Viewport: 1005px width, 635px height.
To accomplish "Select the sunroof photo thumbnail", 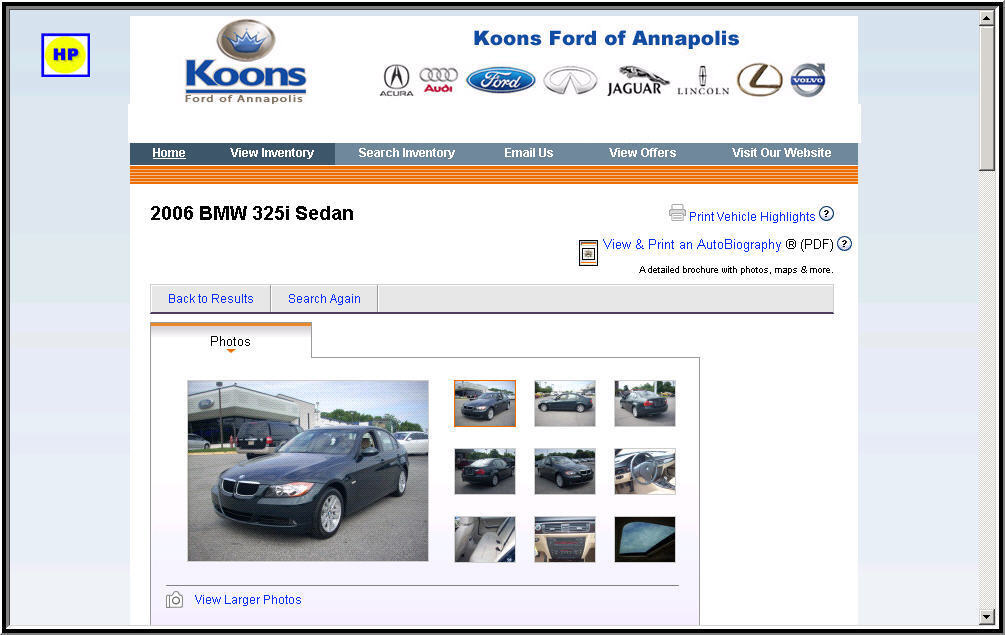I will click(645, 540).
